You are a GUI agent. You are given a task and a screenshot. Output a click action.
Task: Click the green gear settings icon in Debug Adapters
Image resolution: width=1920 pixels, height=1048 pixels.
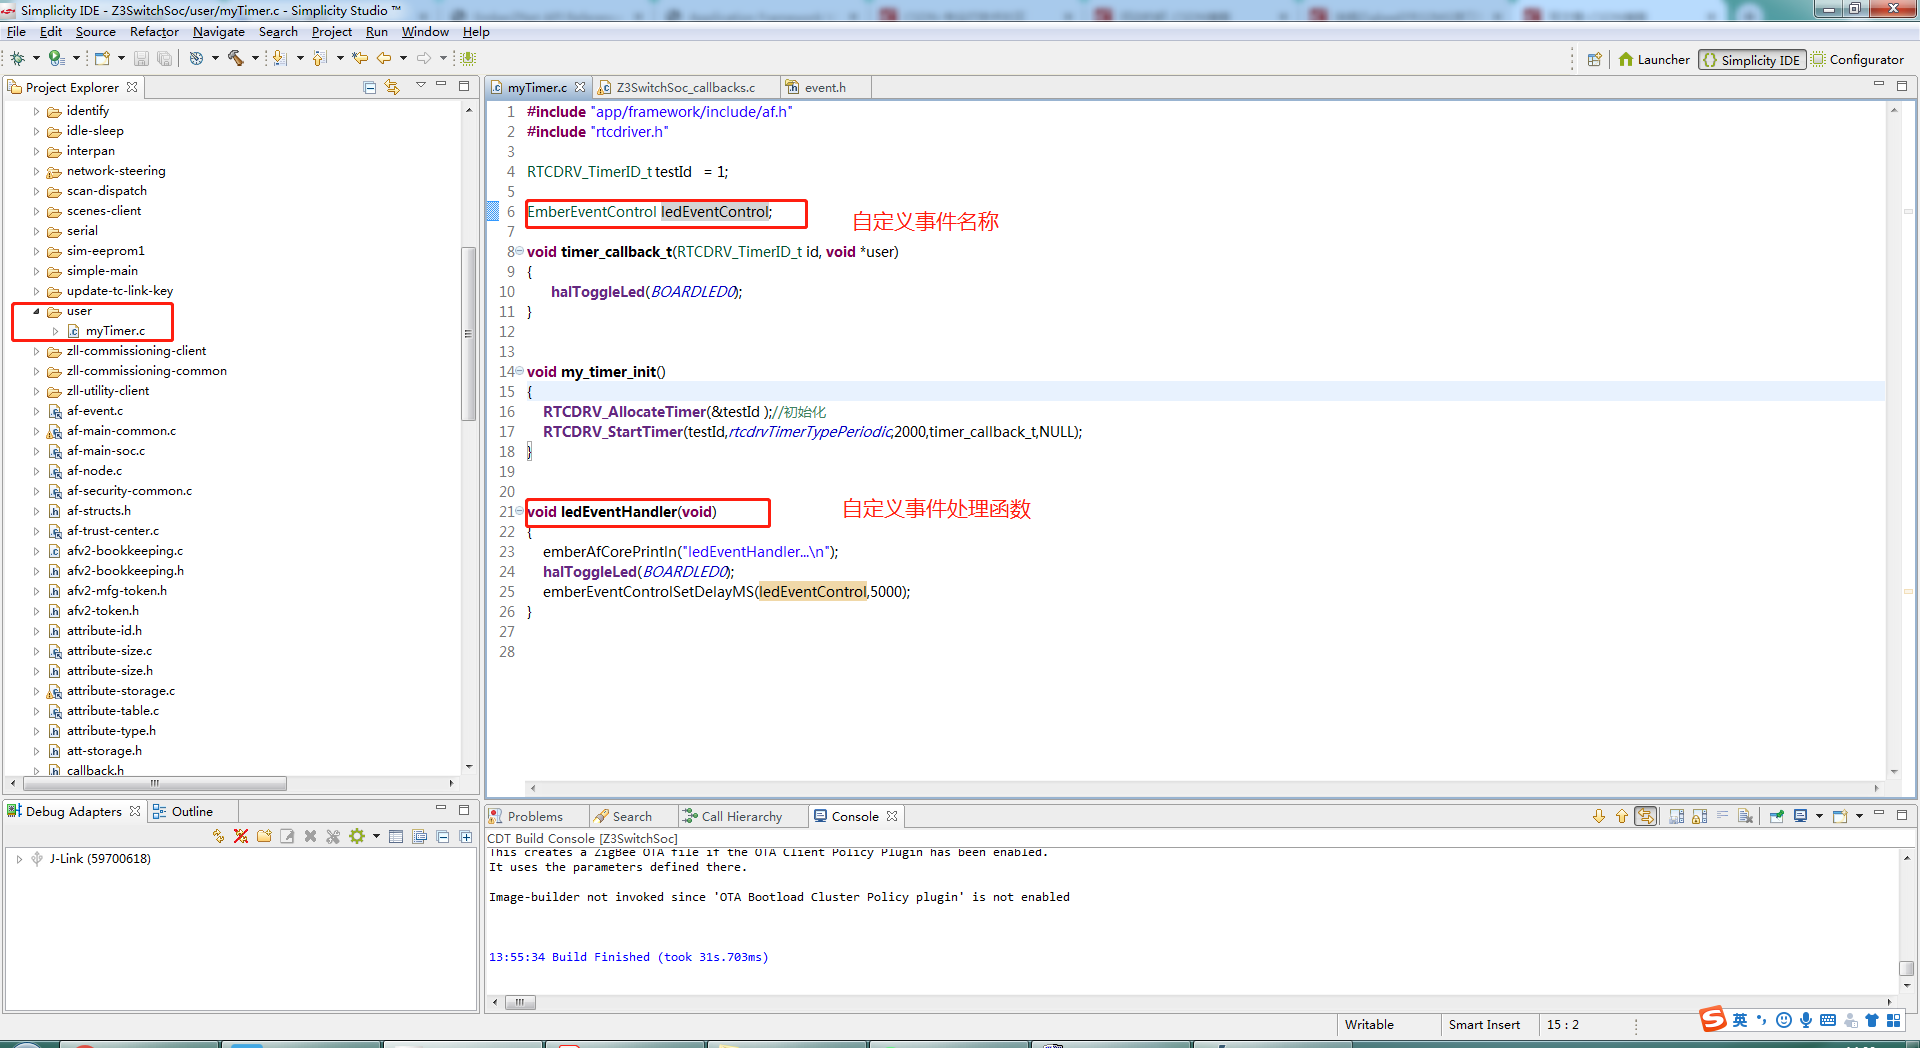(x=357, y=836)
